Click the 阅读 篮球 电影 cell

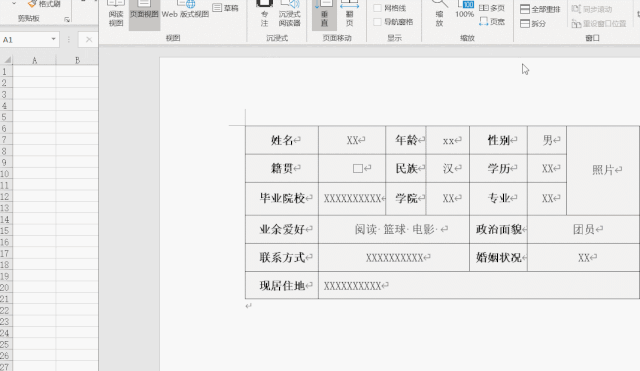pyautogui.click(x=394, y=229)
